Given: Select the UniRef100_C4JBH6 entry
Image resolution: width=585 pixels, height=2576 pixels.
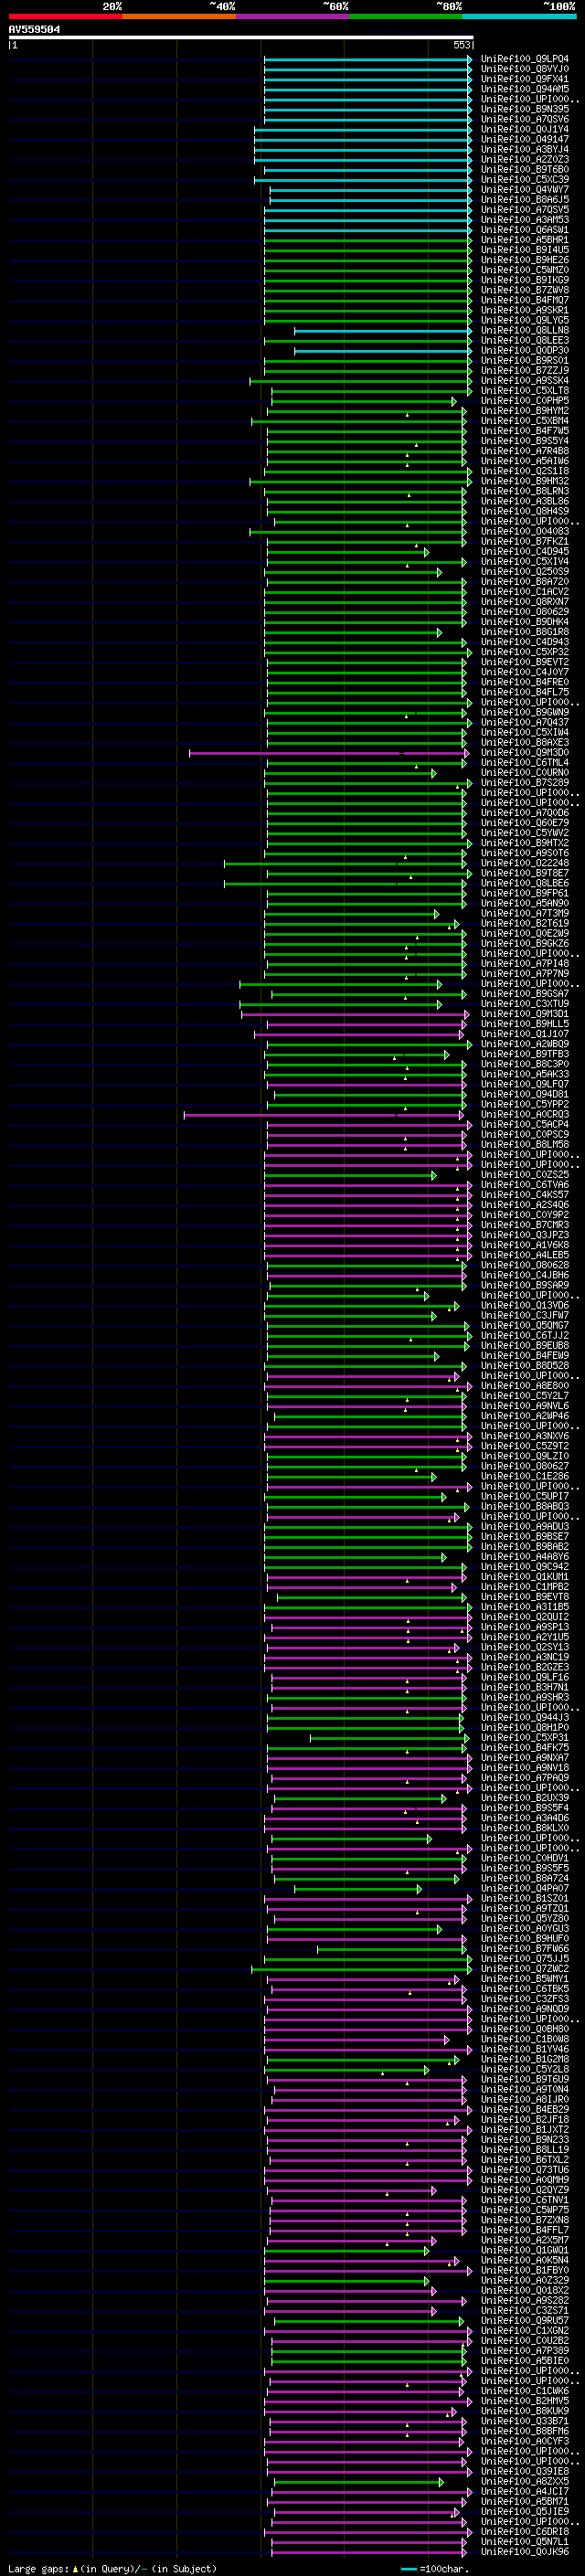Looking at the screenshot, I should (525, 1275).
